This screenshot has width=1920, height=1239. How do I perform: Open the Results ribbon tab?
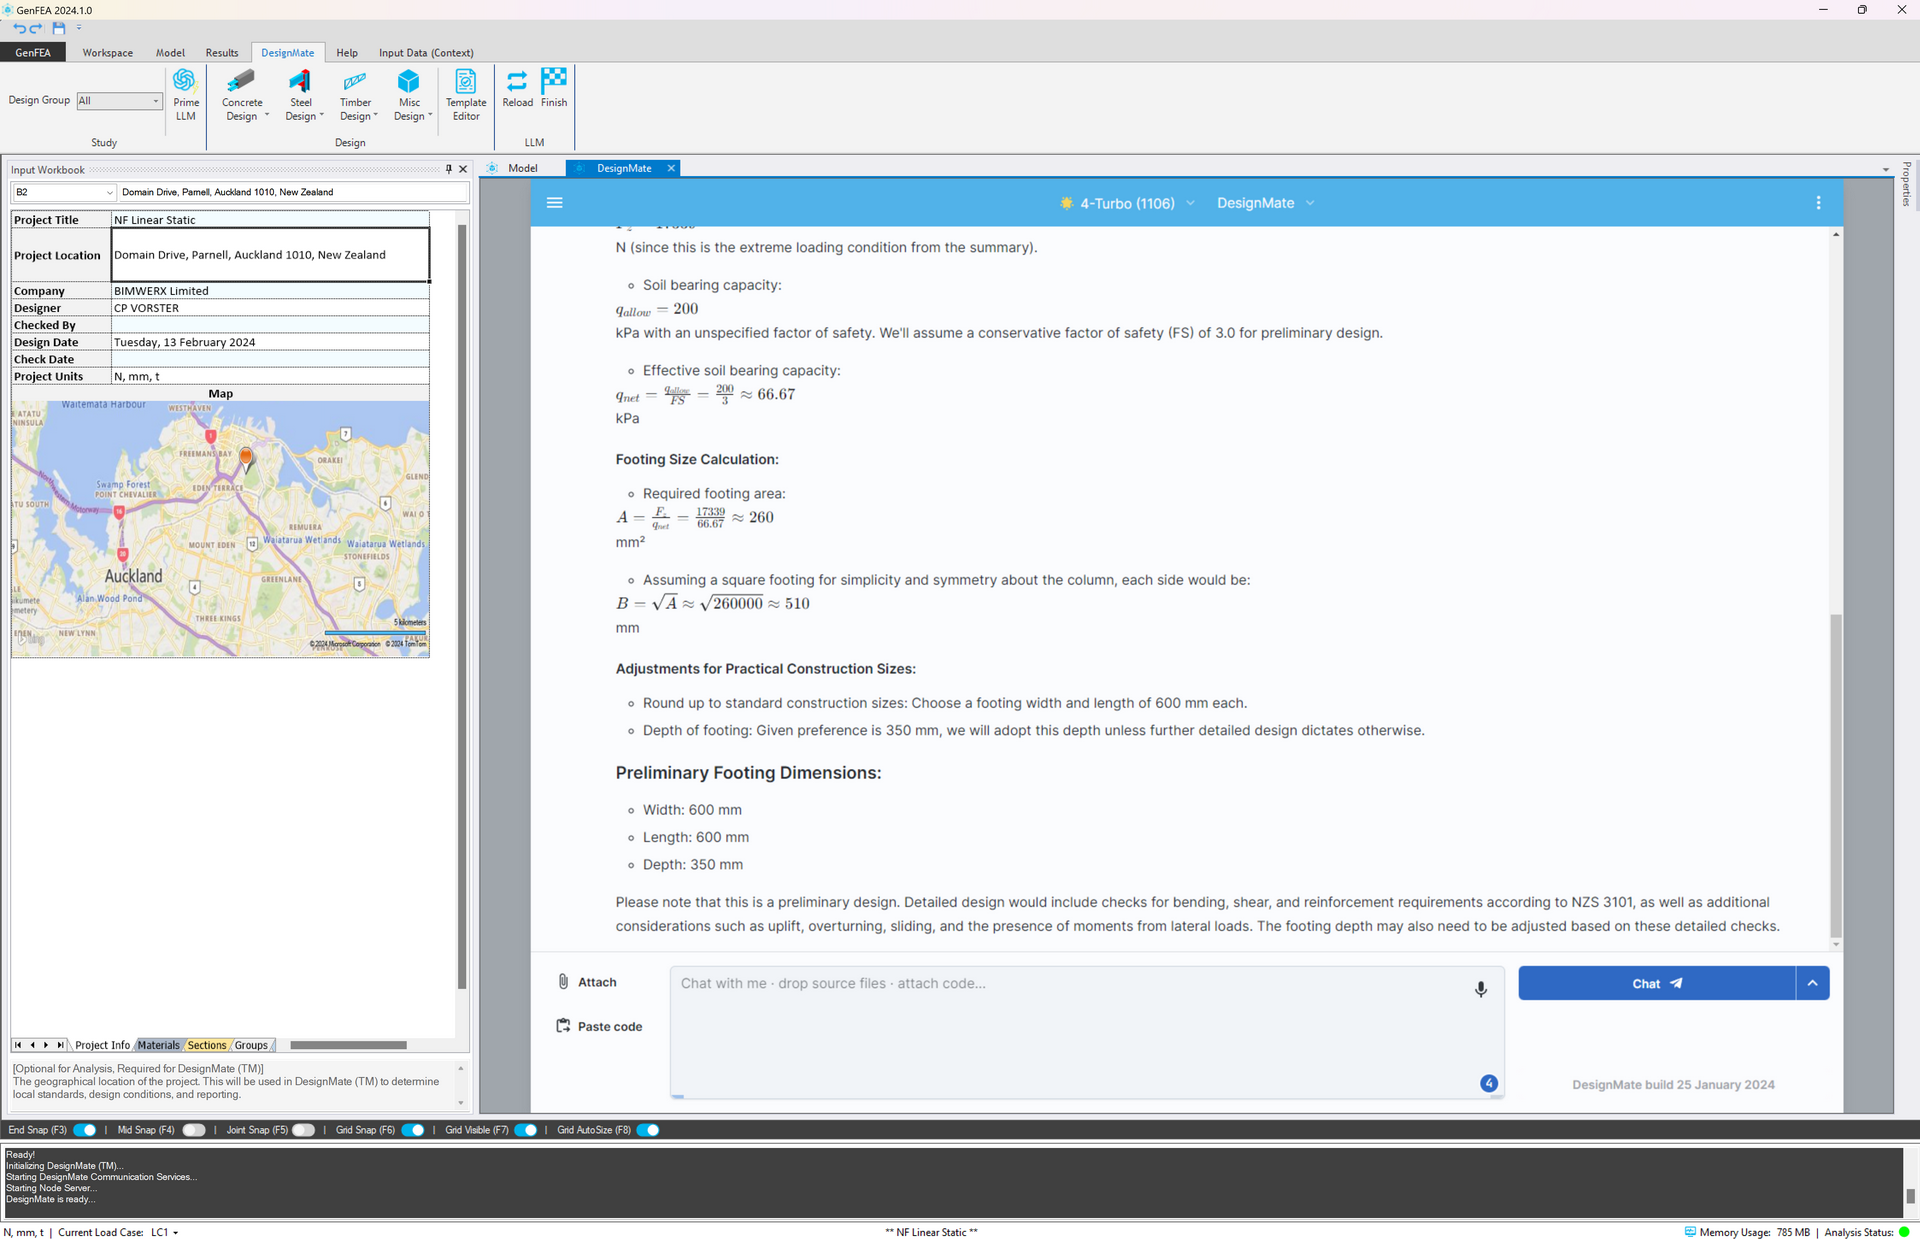221,53
